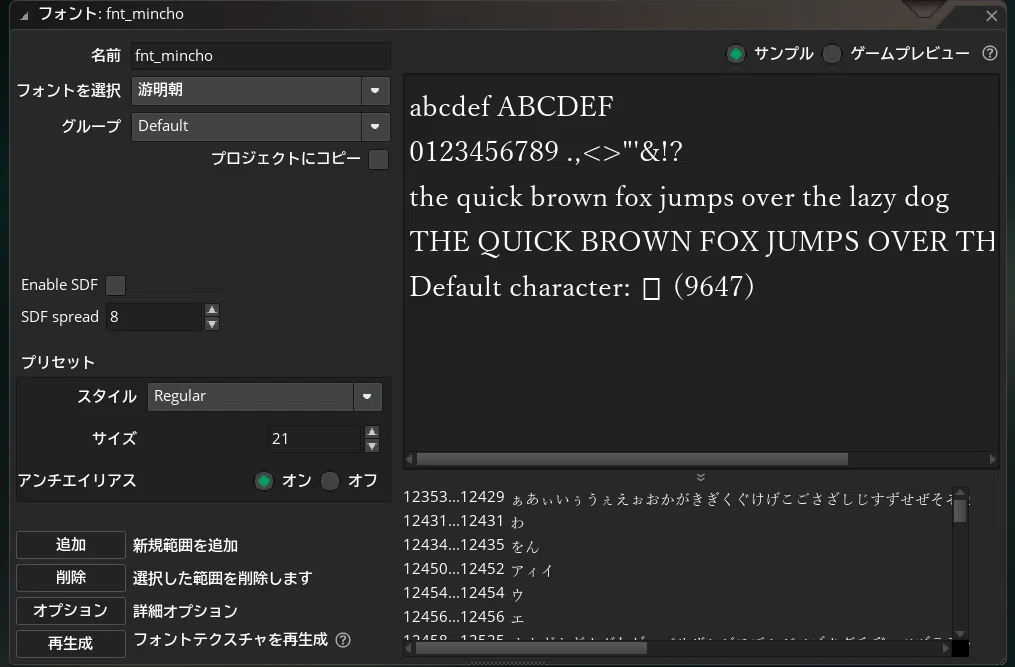Screen dimensions: 1015x667
Task: Click the range list horizontal scrollbar
Action: pos(531,648)
